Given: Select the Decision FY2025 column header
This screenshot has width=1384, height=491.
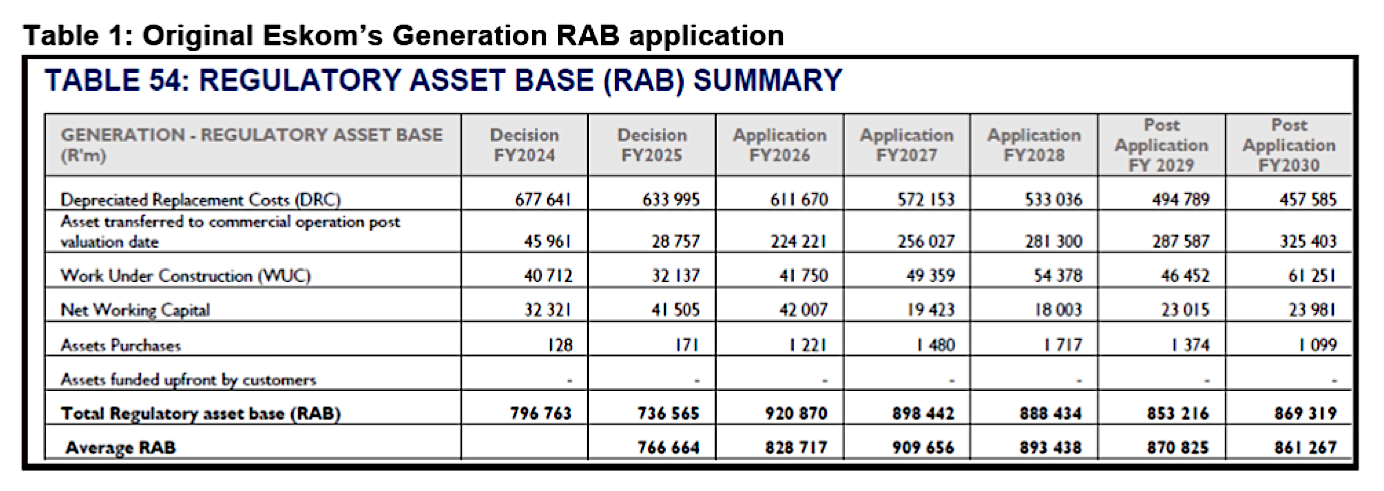Looking at the screenshot, I should [x=652, y=145].
